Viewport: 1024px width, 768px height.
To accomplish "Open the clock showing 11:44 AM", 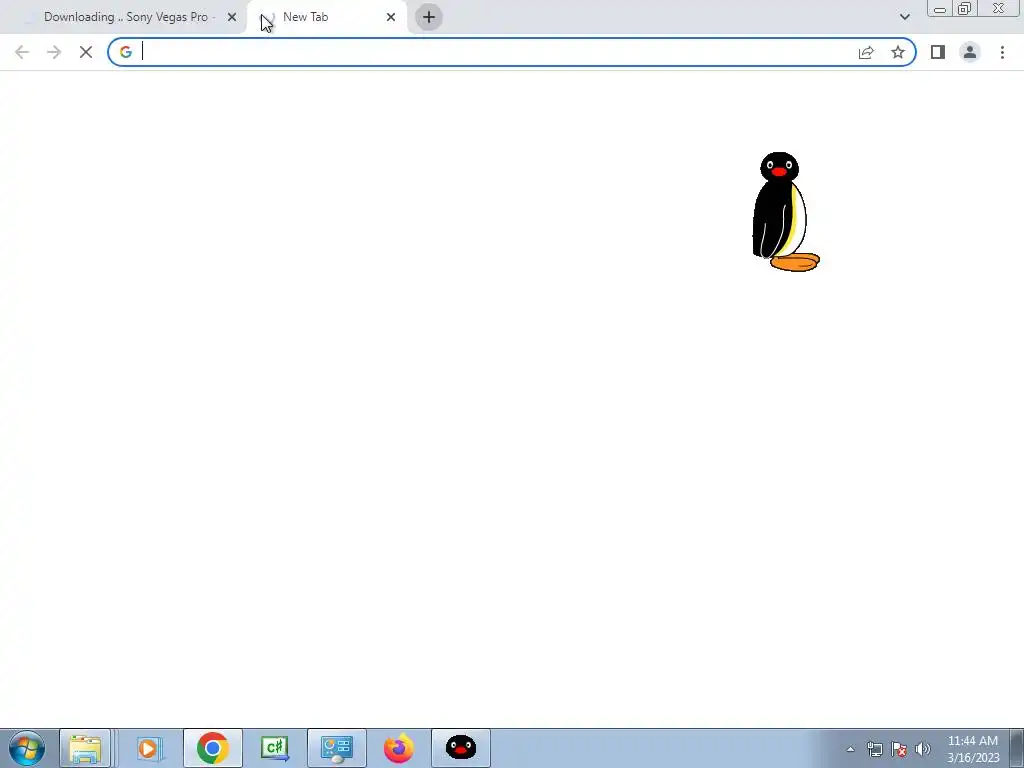I will click(x=973, y=749).
